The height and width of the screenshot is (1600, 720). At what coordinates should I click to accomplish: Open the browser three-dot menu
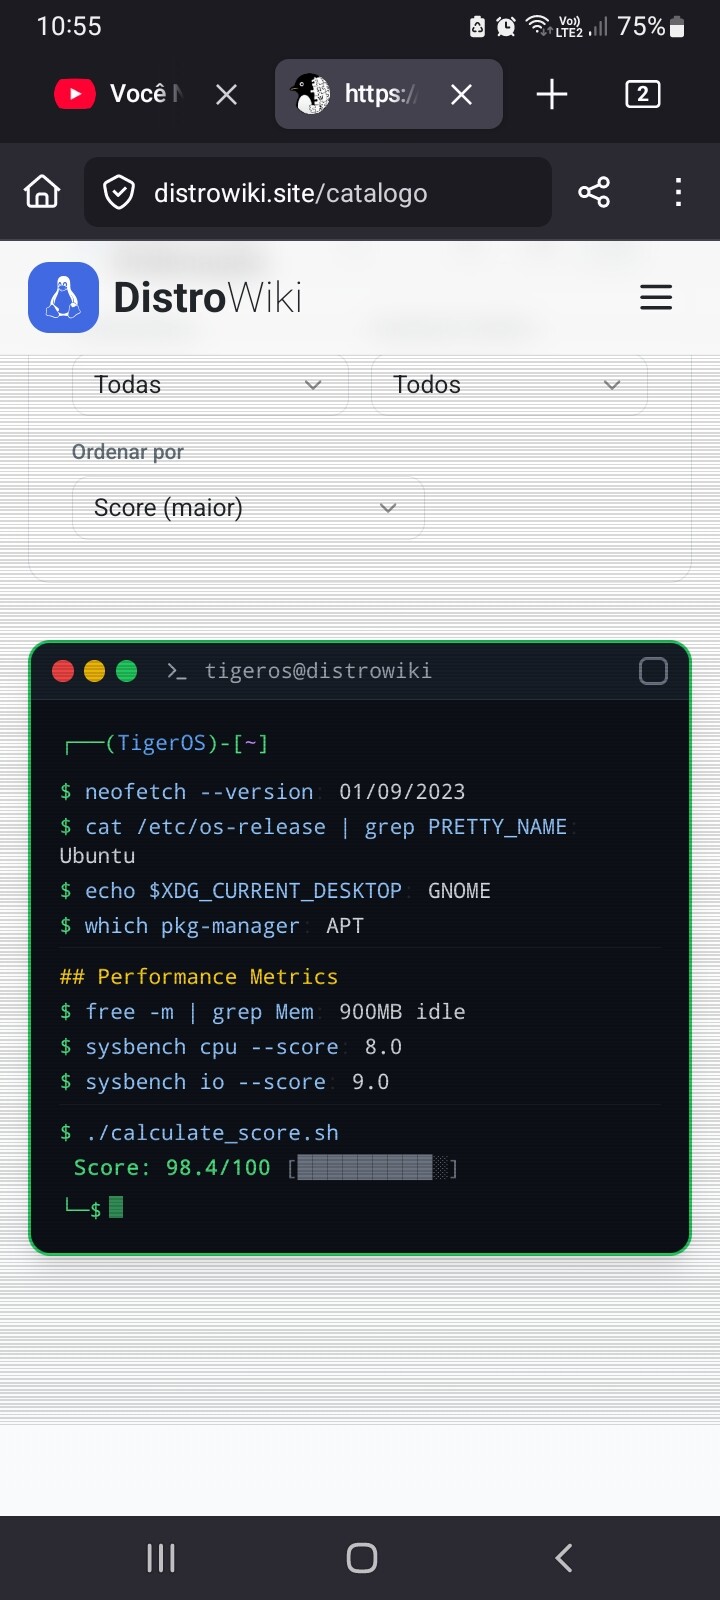(678, 191)
